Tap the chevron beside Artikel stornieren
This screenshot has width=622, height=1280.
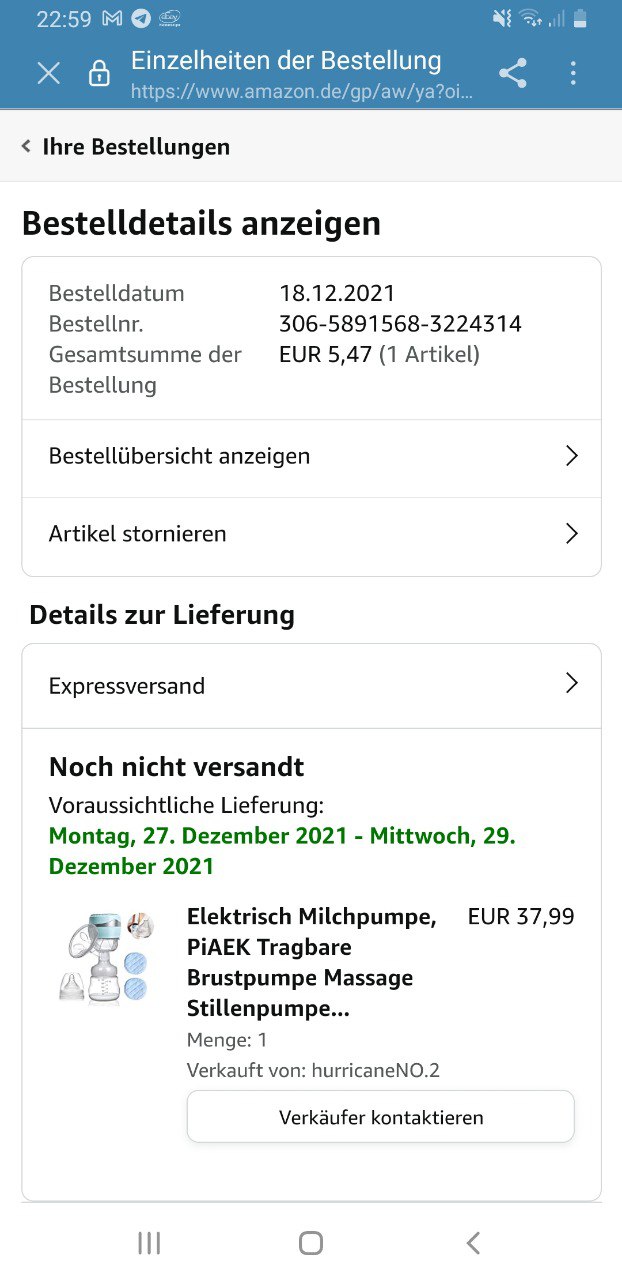571,534
